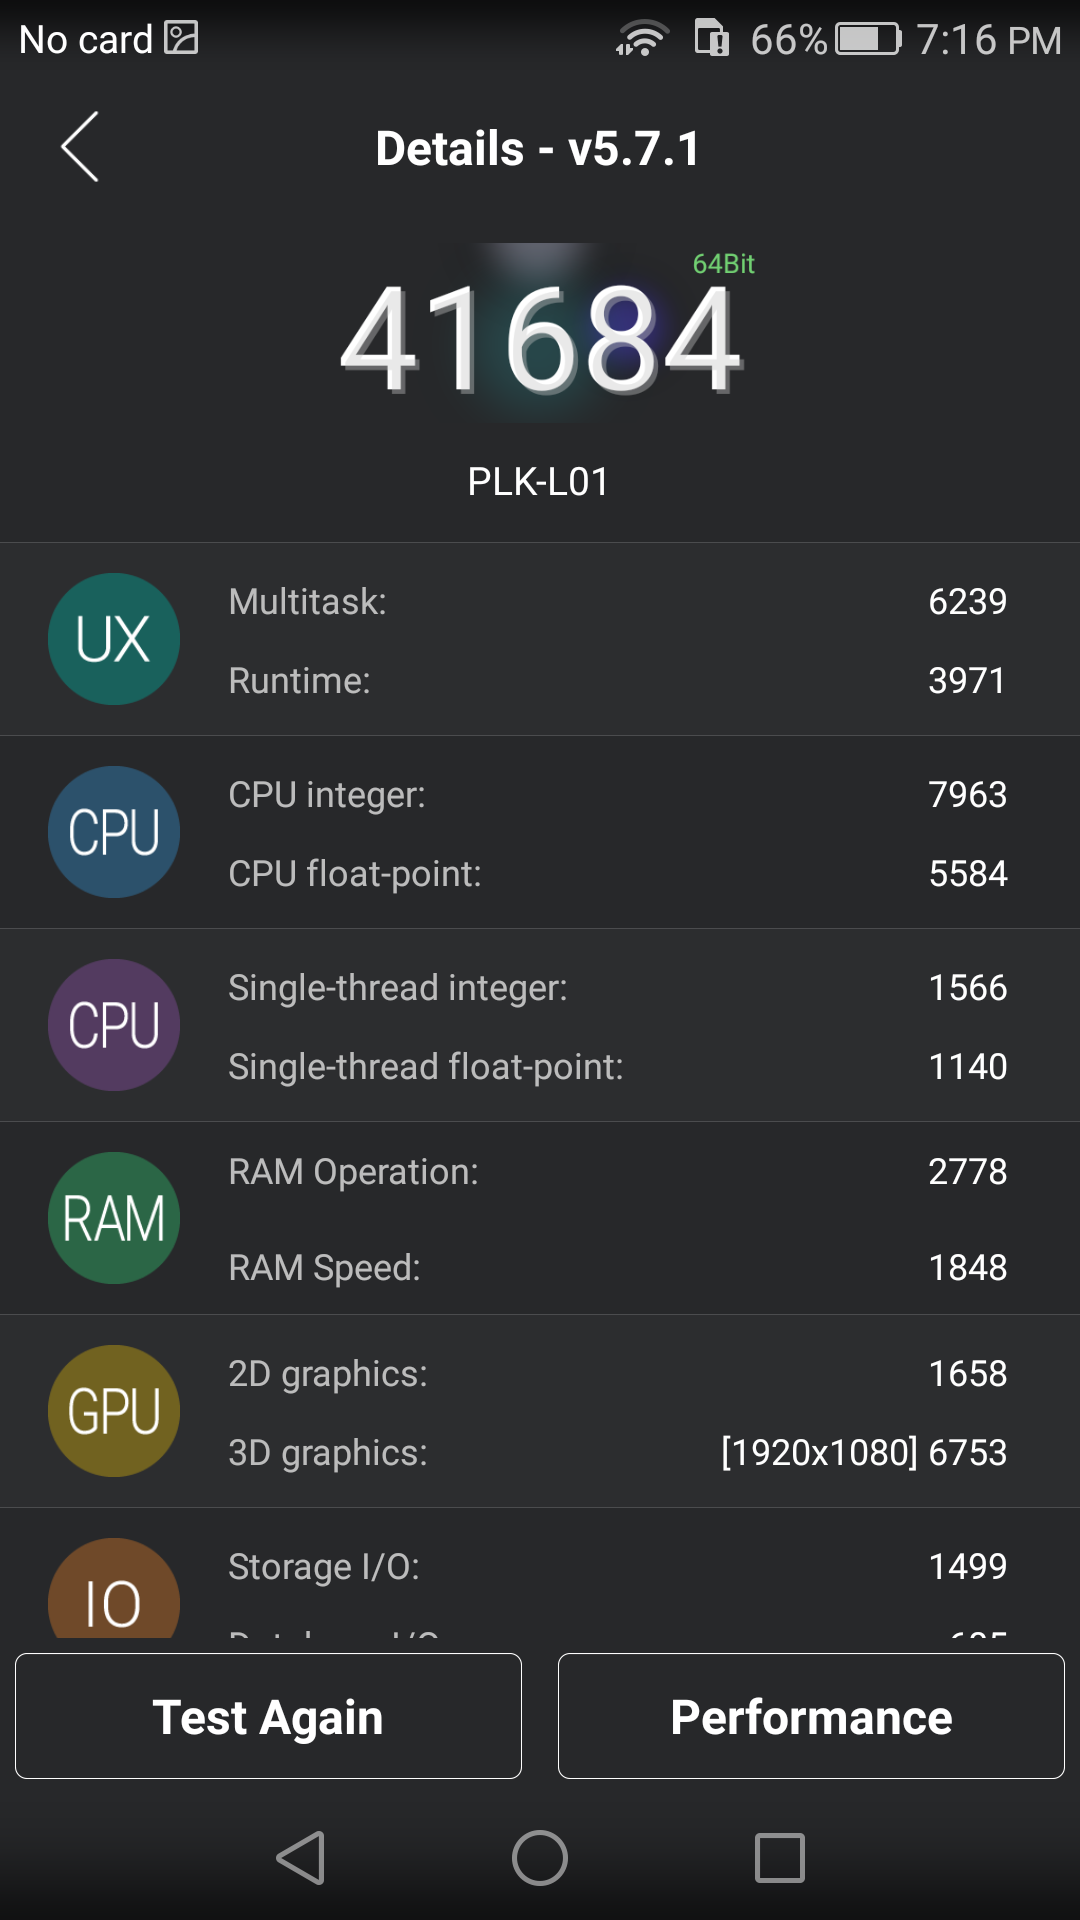
Task: Tap the olive GPU category icon
Action: (x=114, y=1411)
